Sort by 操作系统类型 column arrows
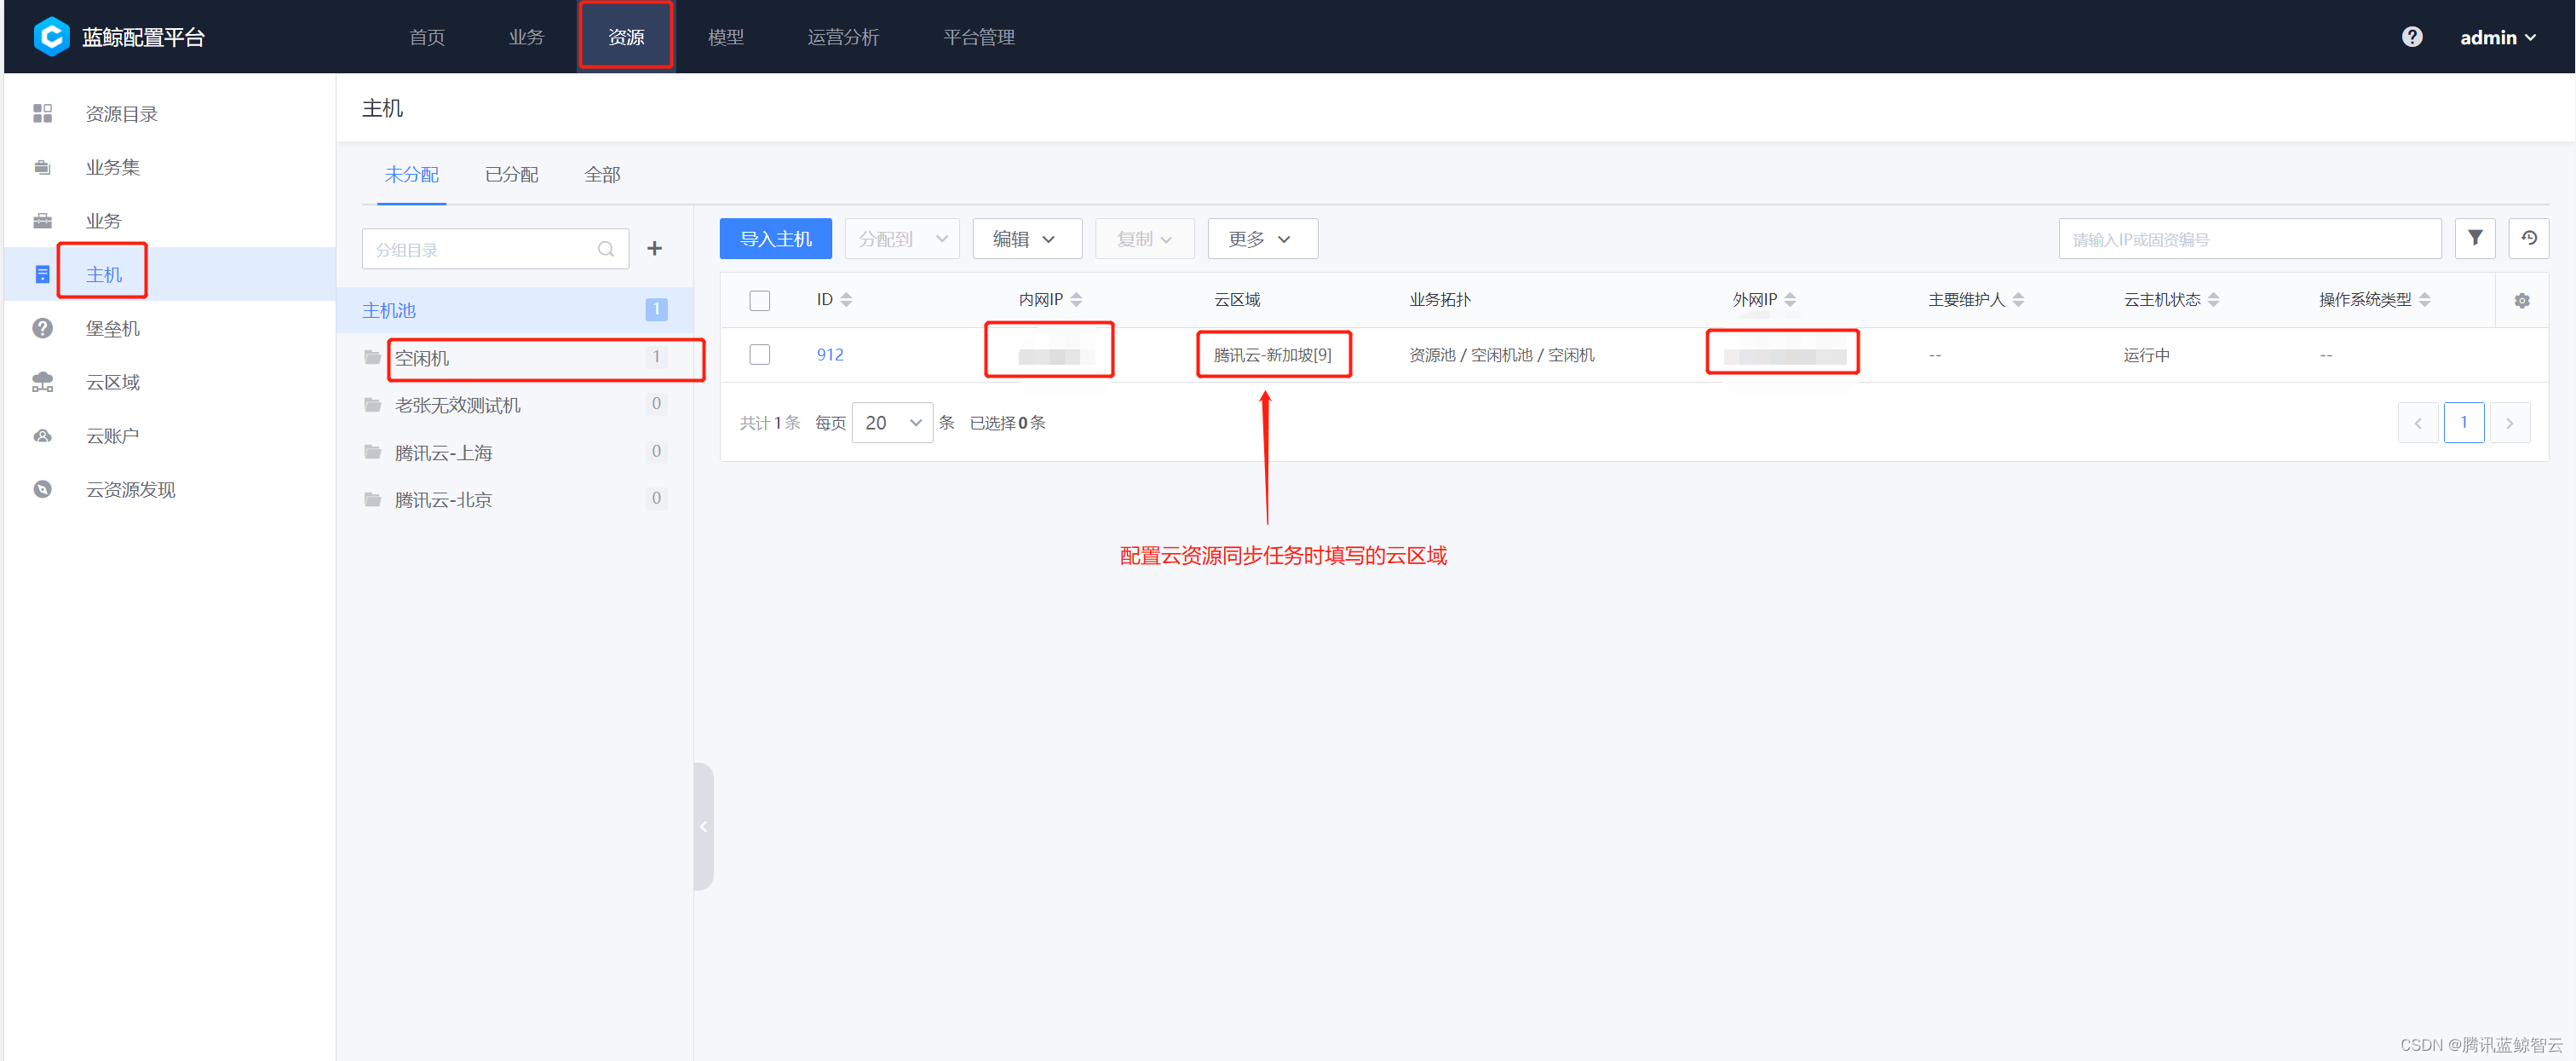This screenshot has width=2576, height=1061. 2424,300
